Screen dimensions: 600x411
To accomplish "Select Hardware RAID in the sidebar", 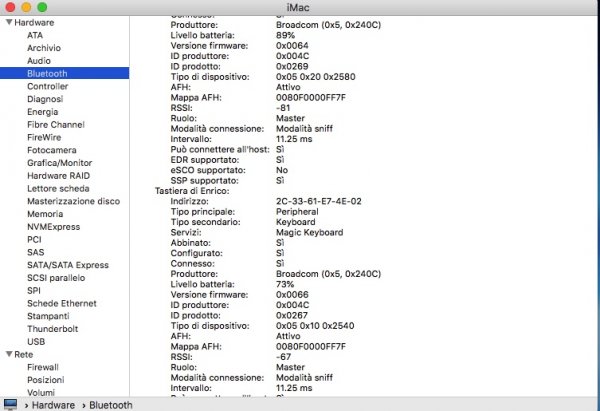I will (58, 176).
